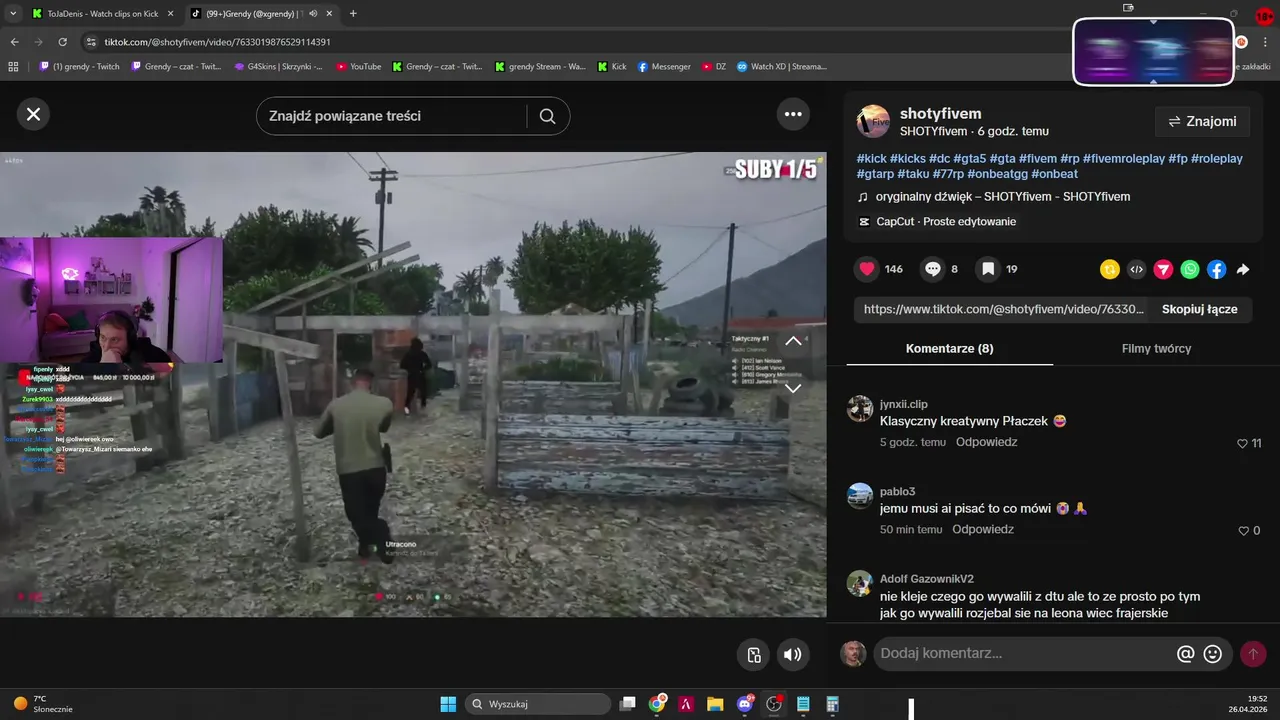
Task: Insert a mention with the @ icon
Action: 1186,654
